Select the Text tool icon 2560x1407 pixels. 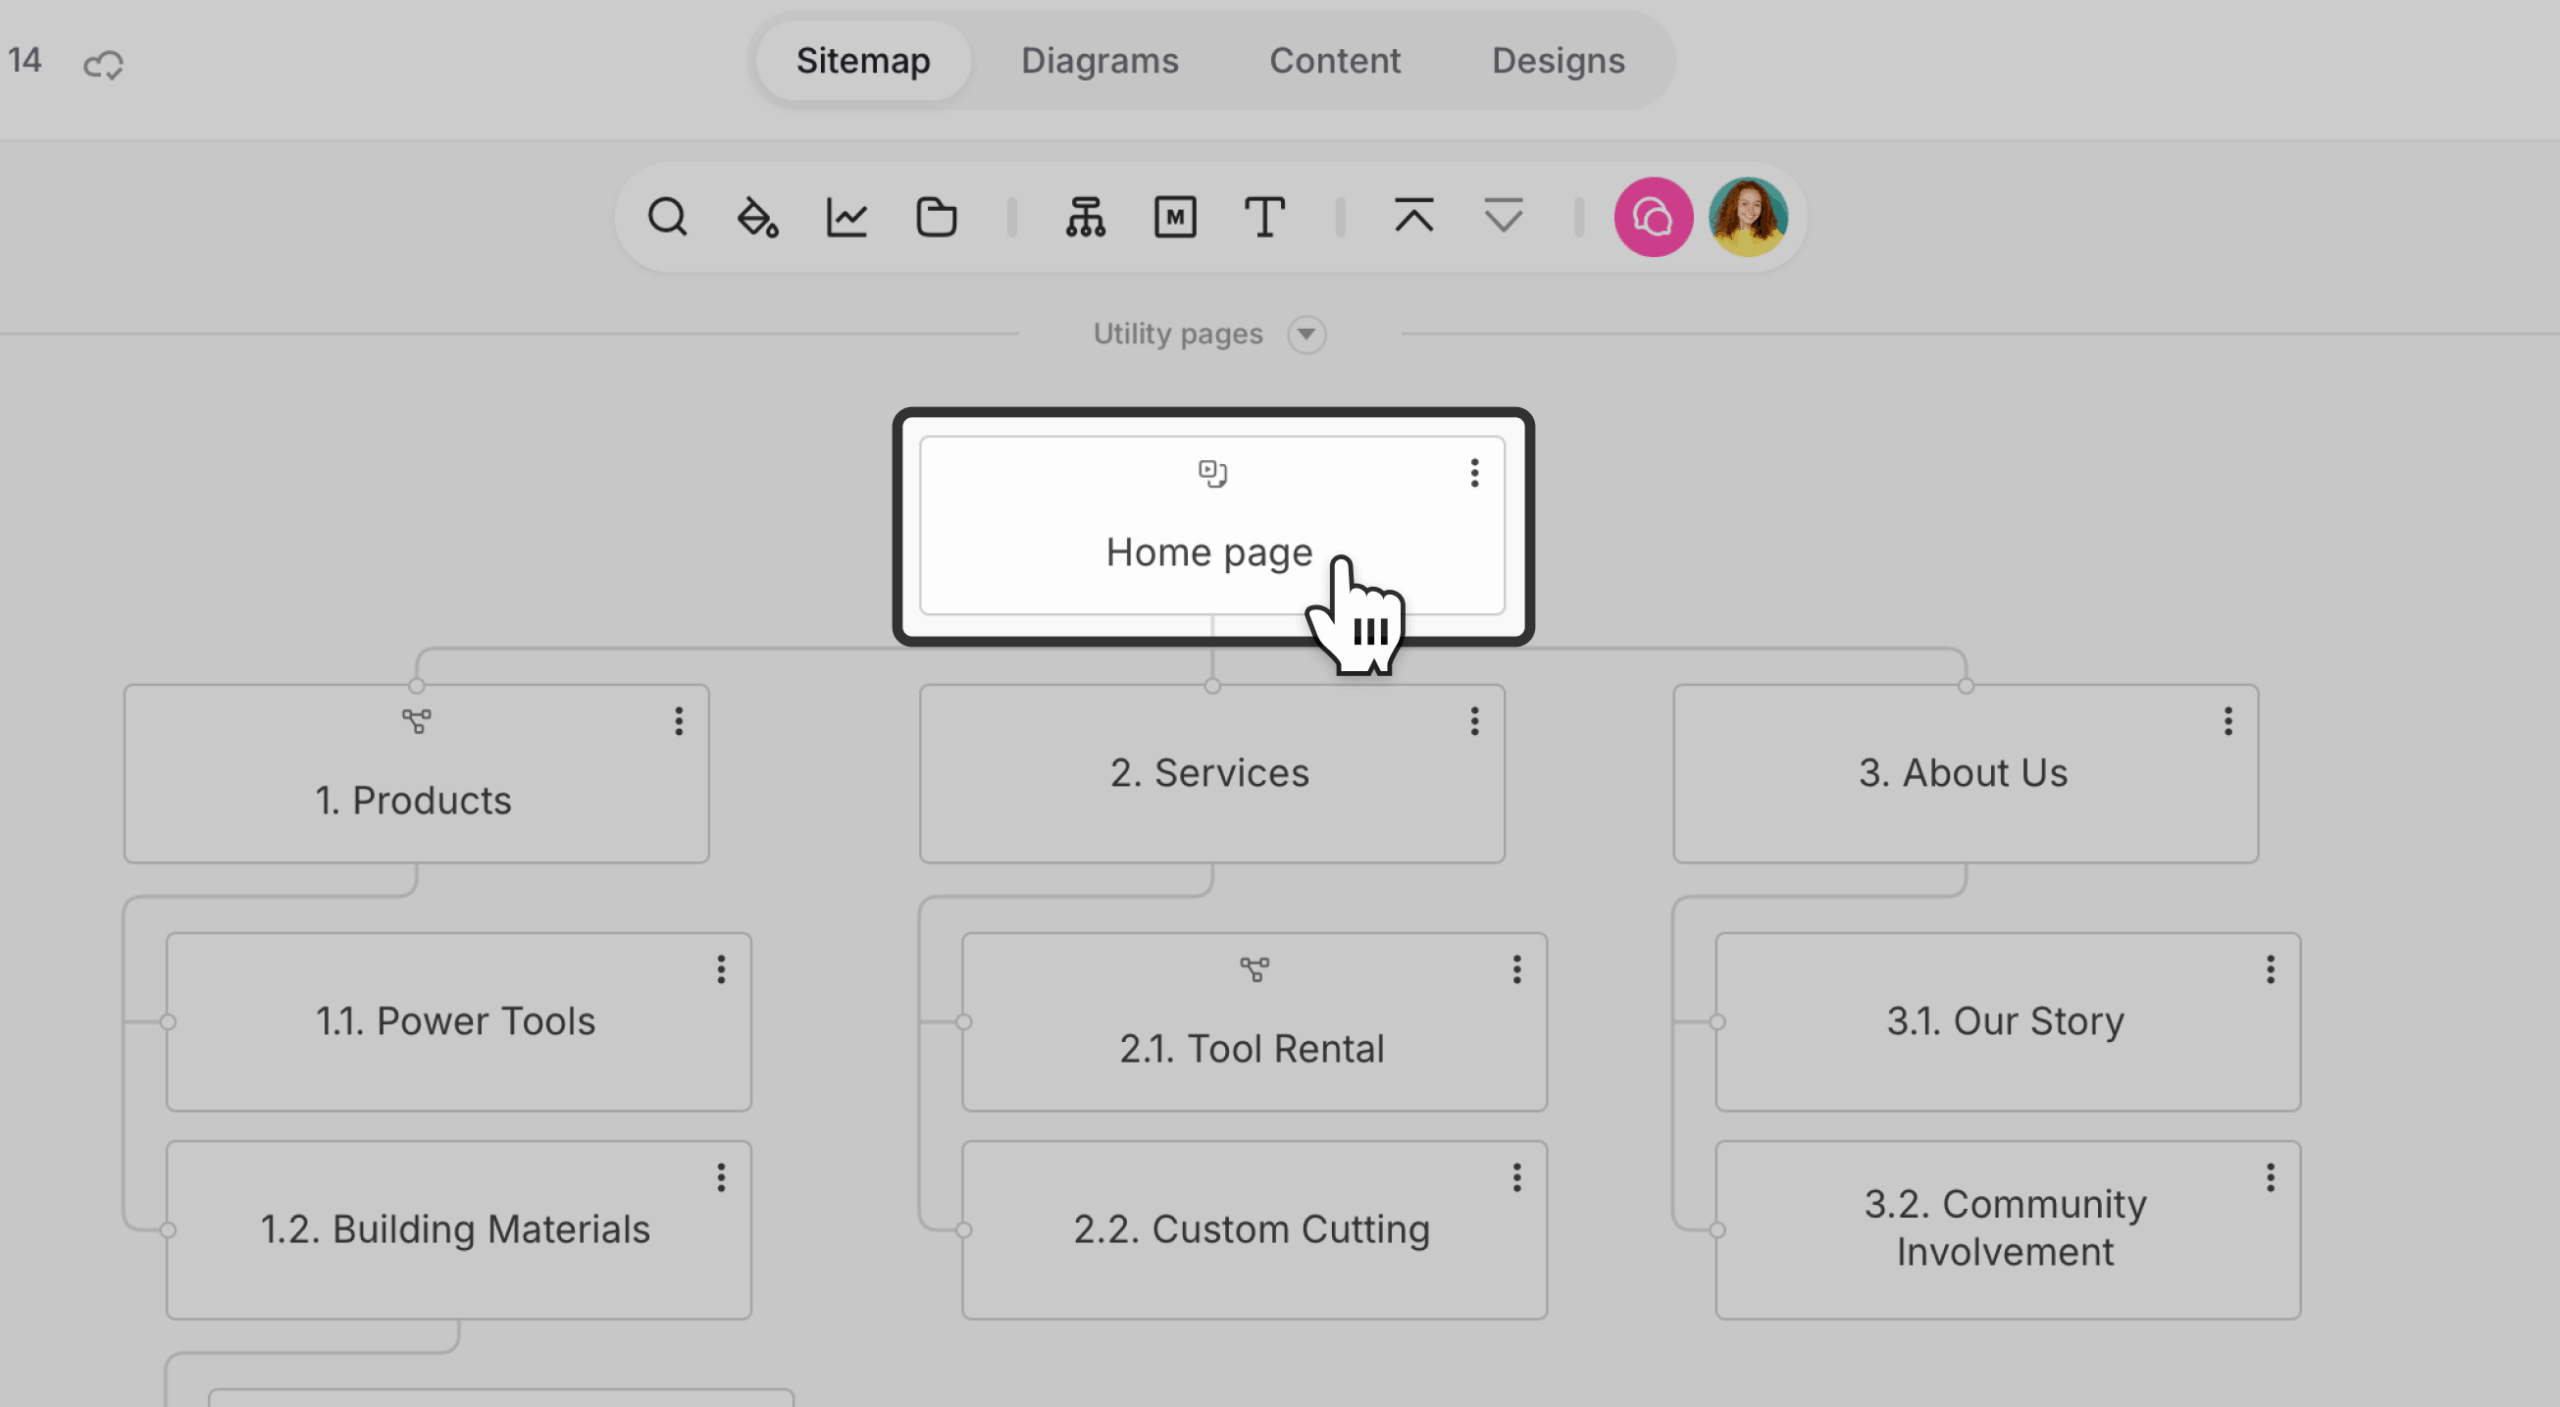pos(1264,217)
